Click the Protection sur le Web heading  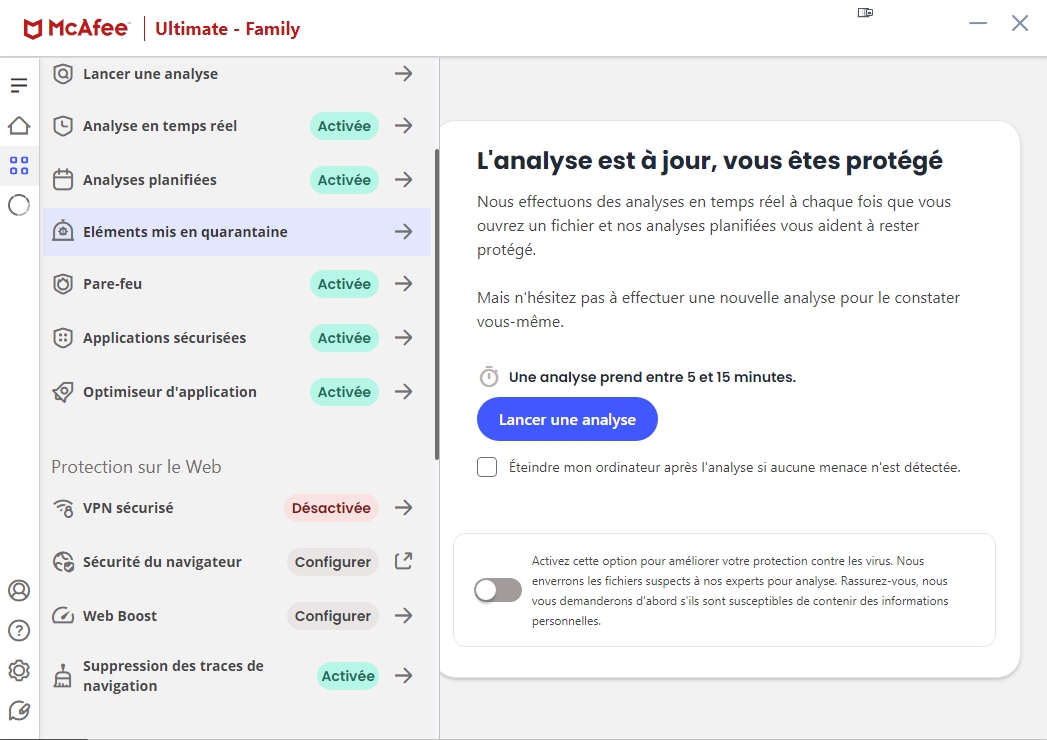tap(136, 467)
